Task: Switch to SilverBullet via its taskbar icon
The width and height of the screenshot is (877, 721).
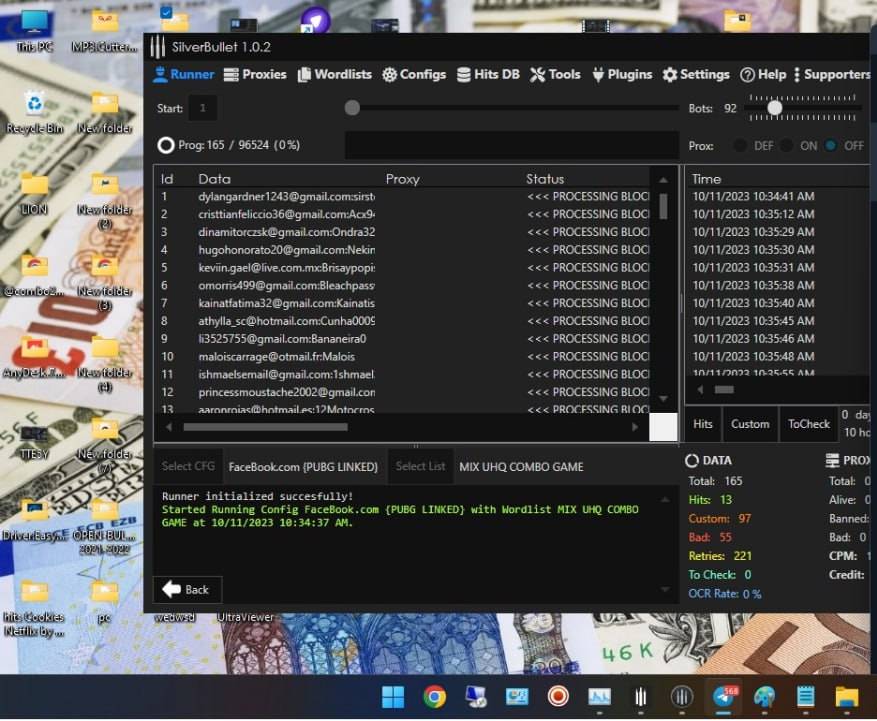Action: [x=640, y=697]
